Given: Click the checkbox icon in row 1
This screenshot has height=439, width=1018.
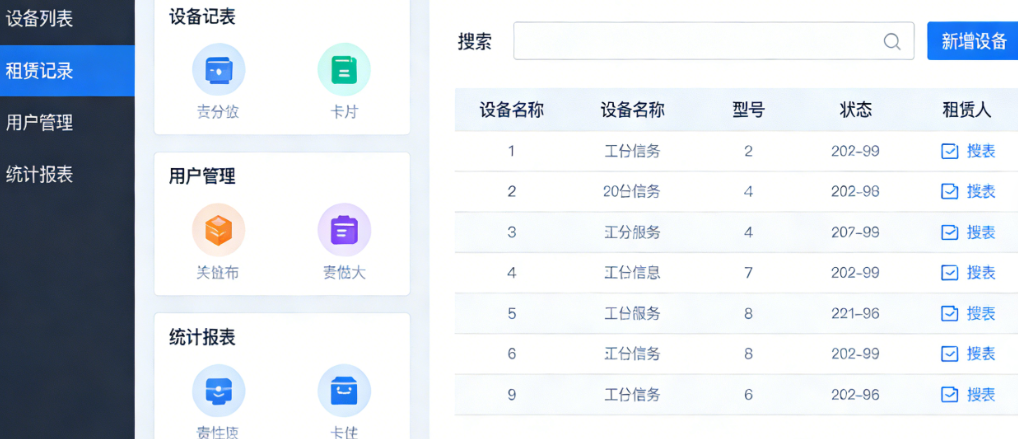Looking at the screenshot, I should (x=950, y=151).
